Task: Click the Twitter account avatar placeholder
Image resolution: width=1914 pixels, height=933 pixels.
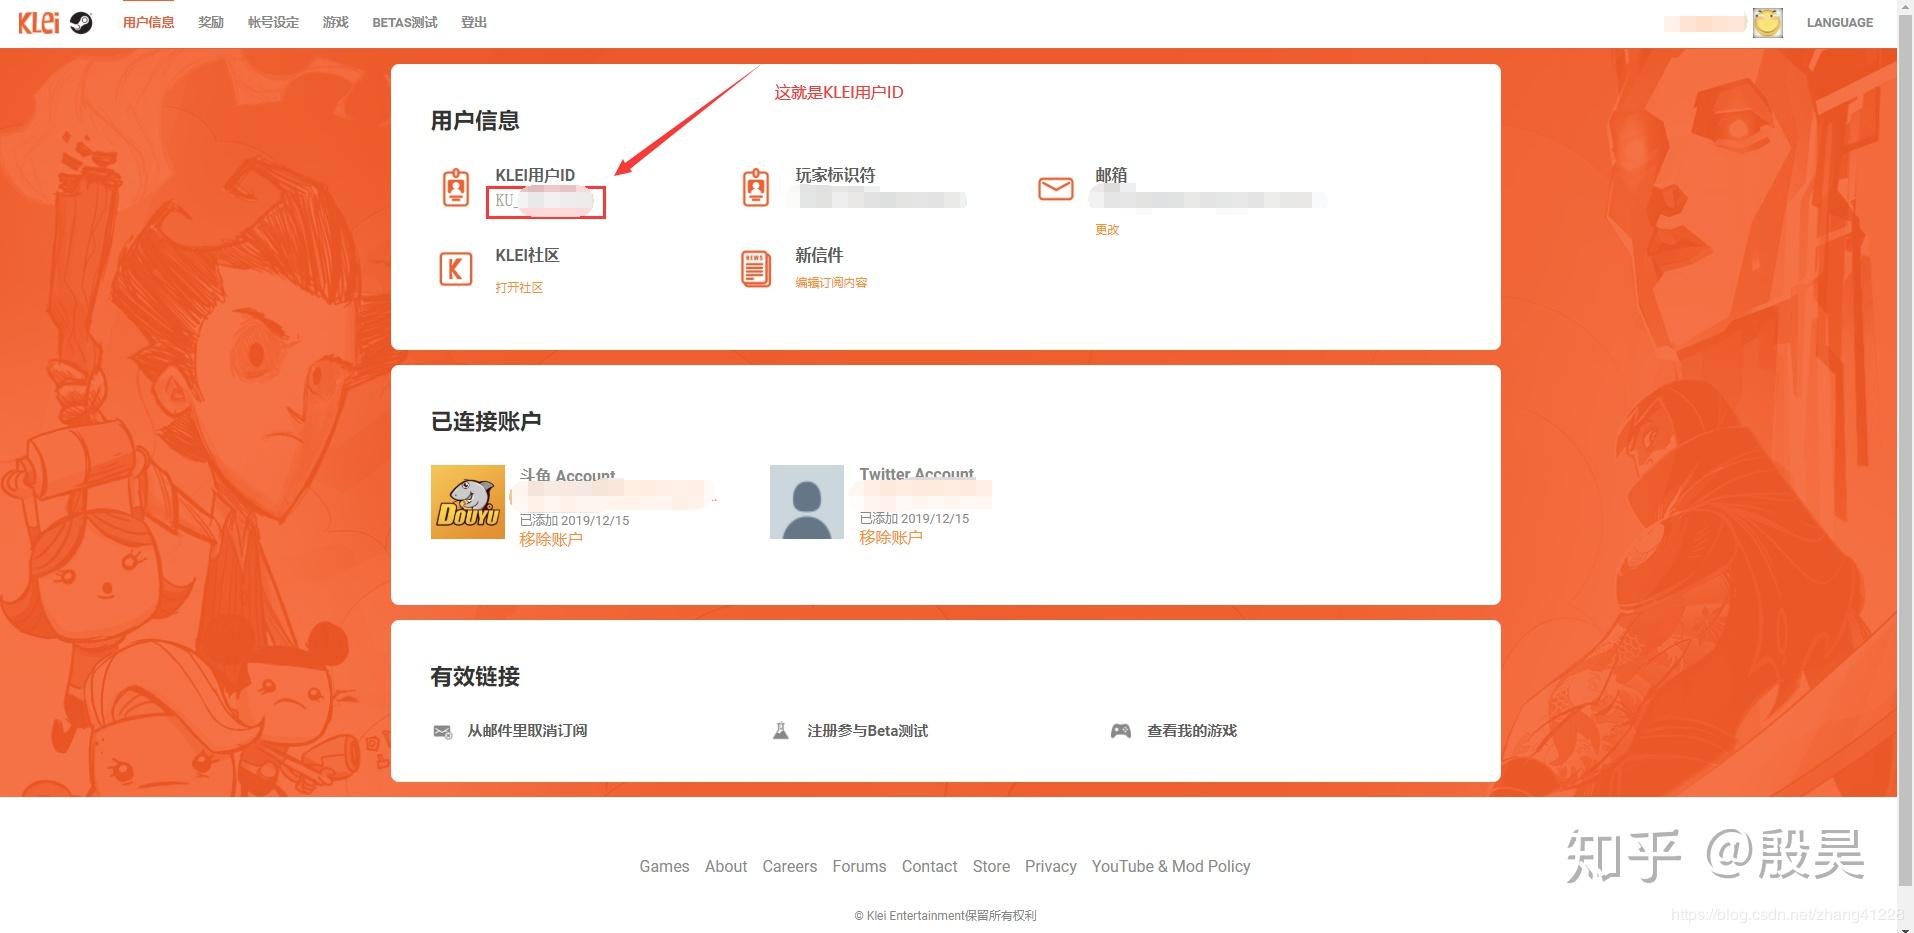Action: [807, 502]
